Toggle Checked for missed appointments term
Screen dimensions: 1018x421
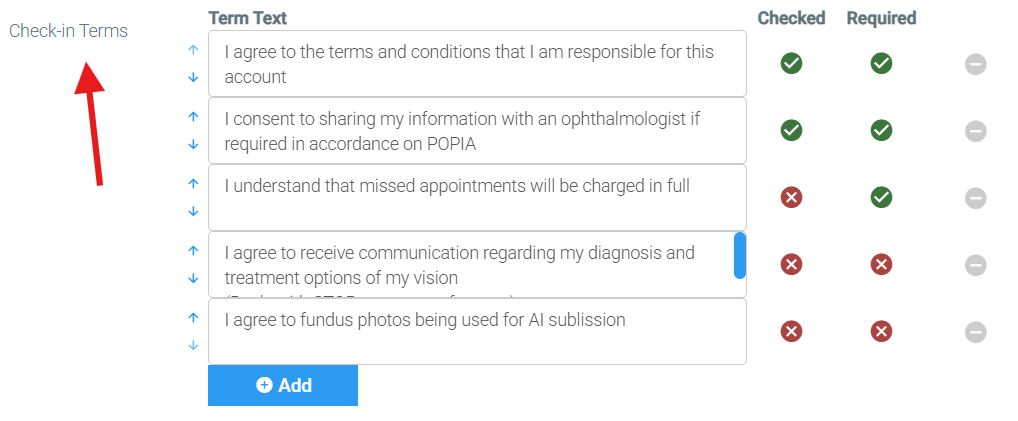pos(791,198)
